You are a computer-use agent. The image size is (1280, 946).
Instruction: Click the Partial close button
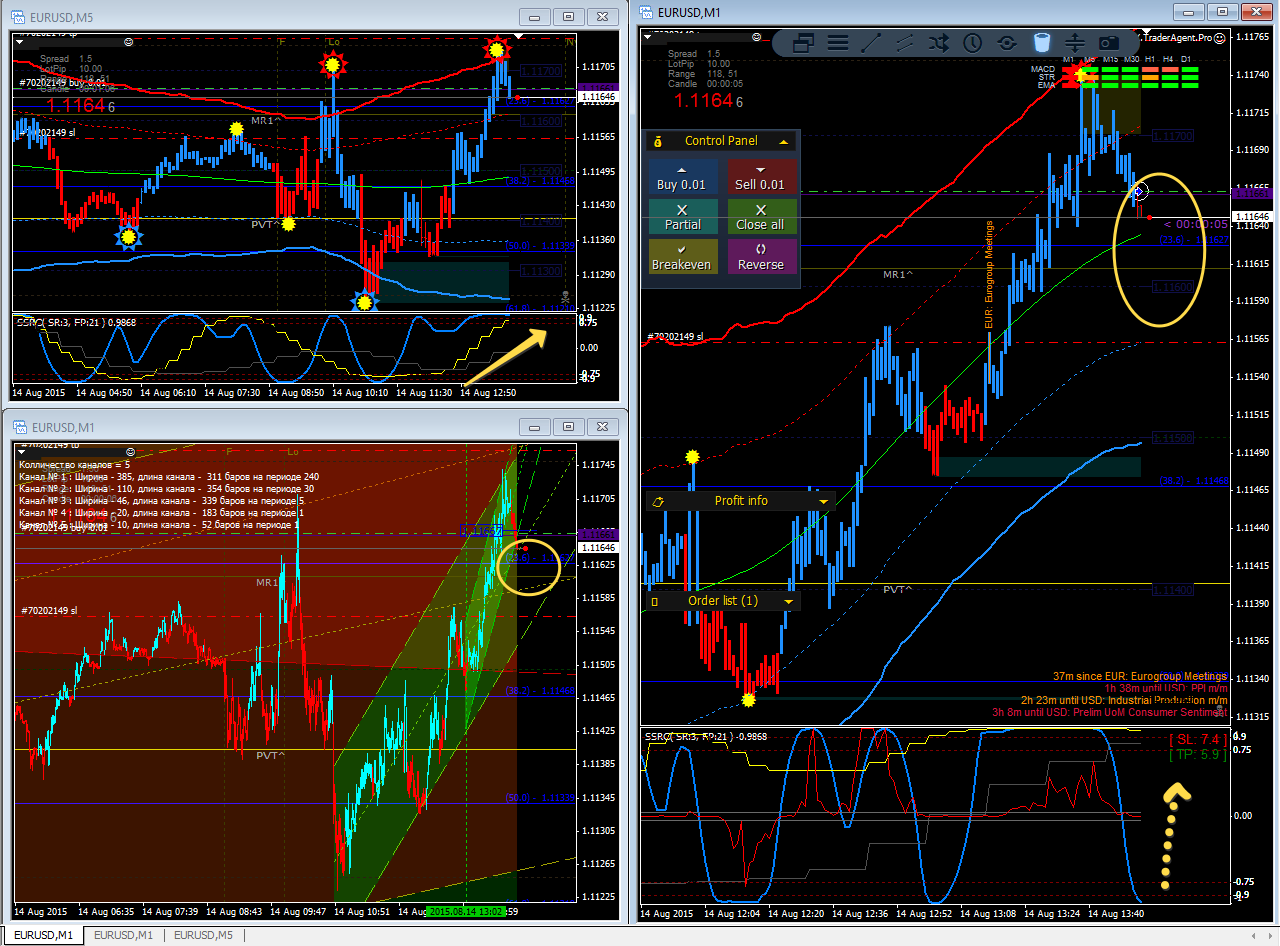point(683,217)
